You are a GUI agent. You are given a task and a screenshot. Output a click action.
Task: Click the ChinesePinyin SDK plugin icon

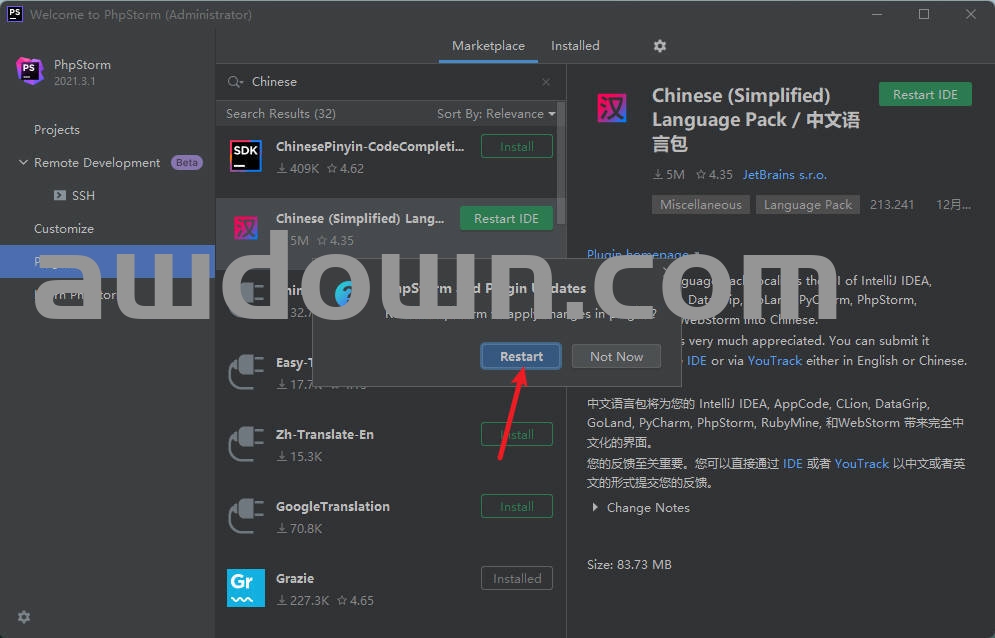pos(246,155)
